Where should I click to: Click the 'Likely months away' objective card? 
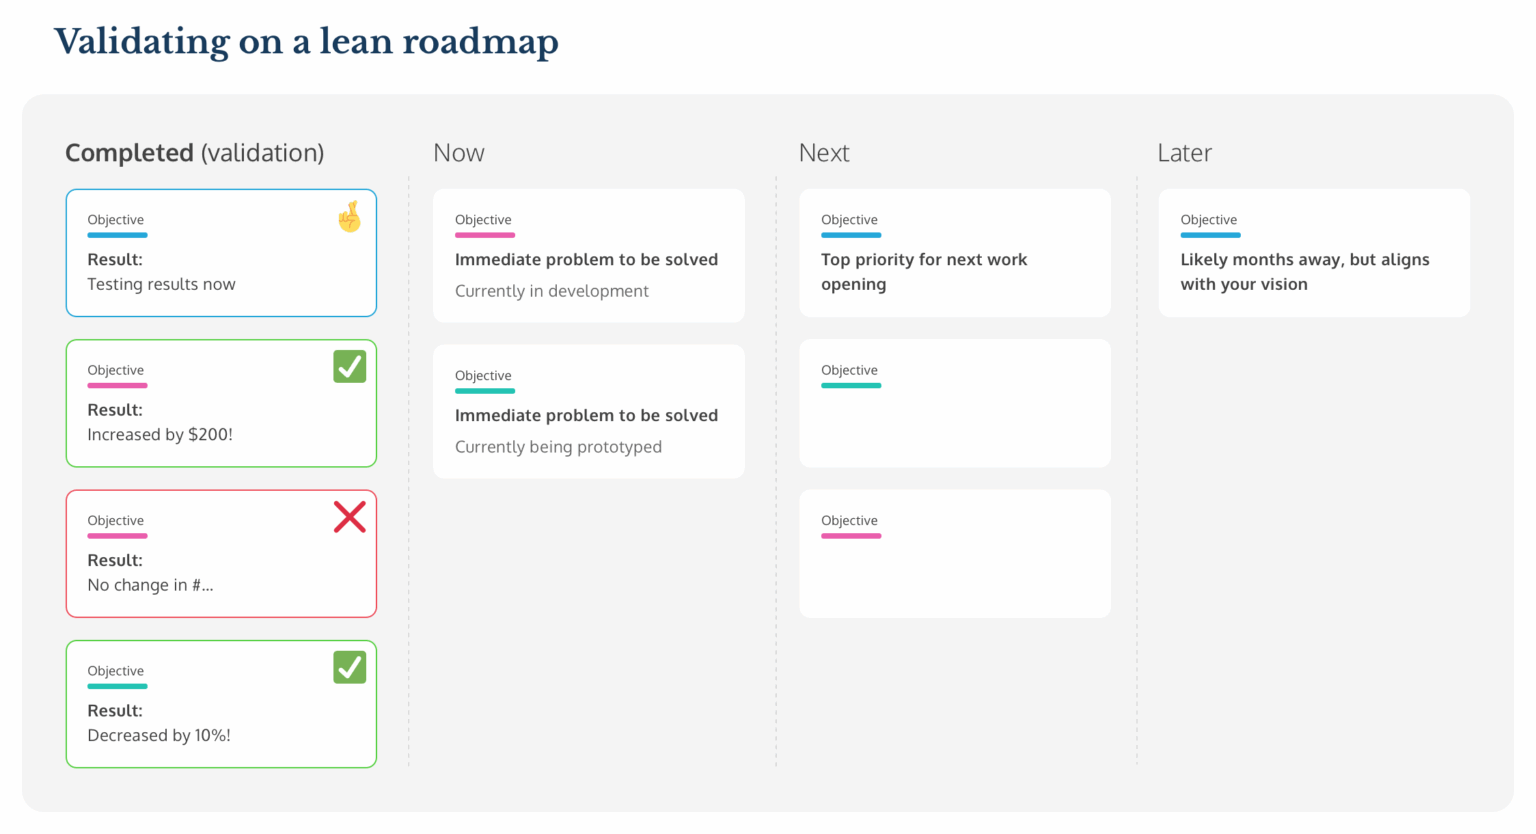1314,252
